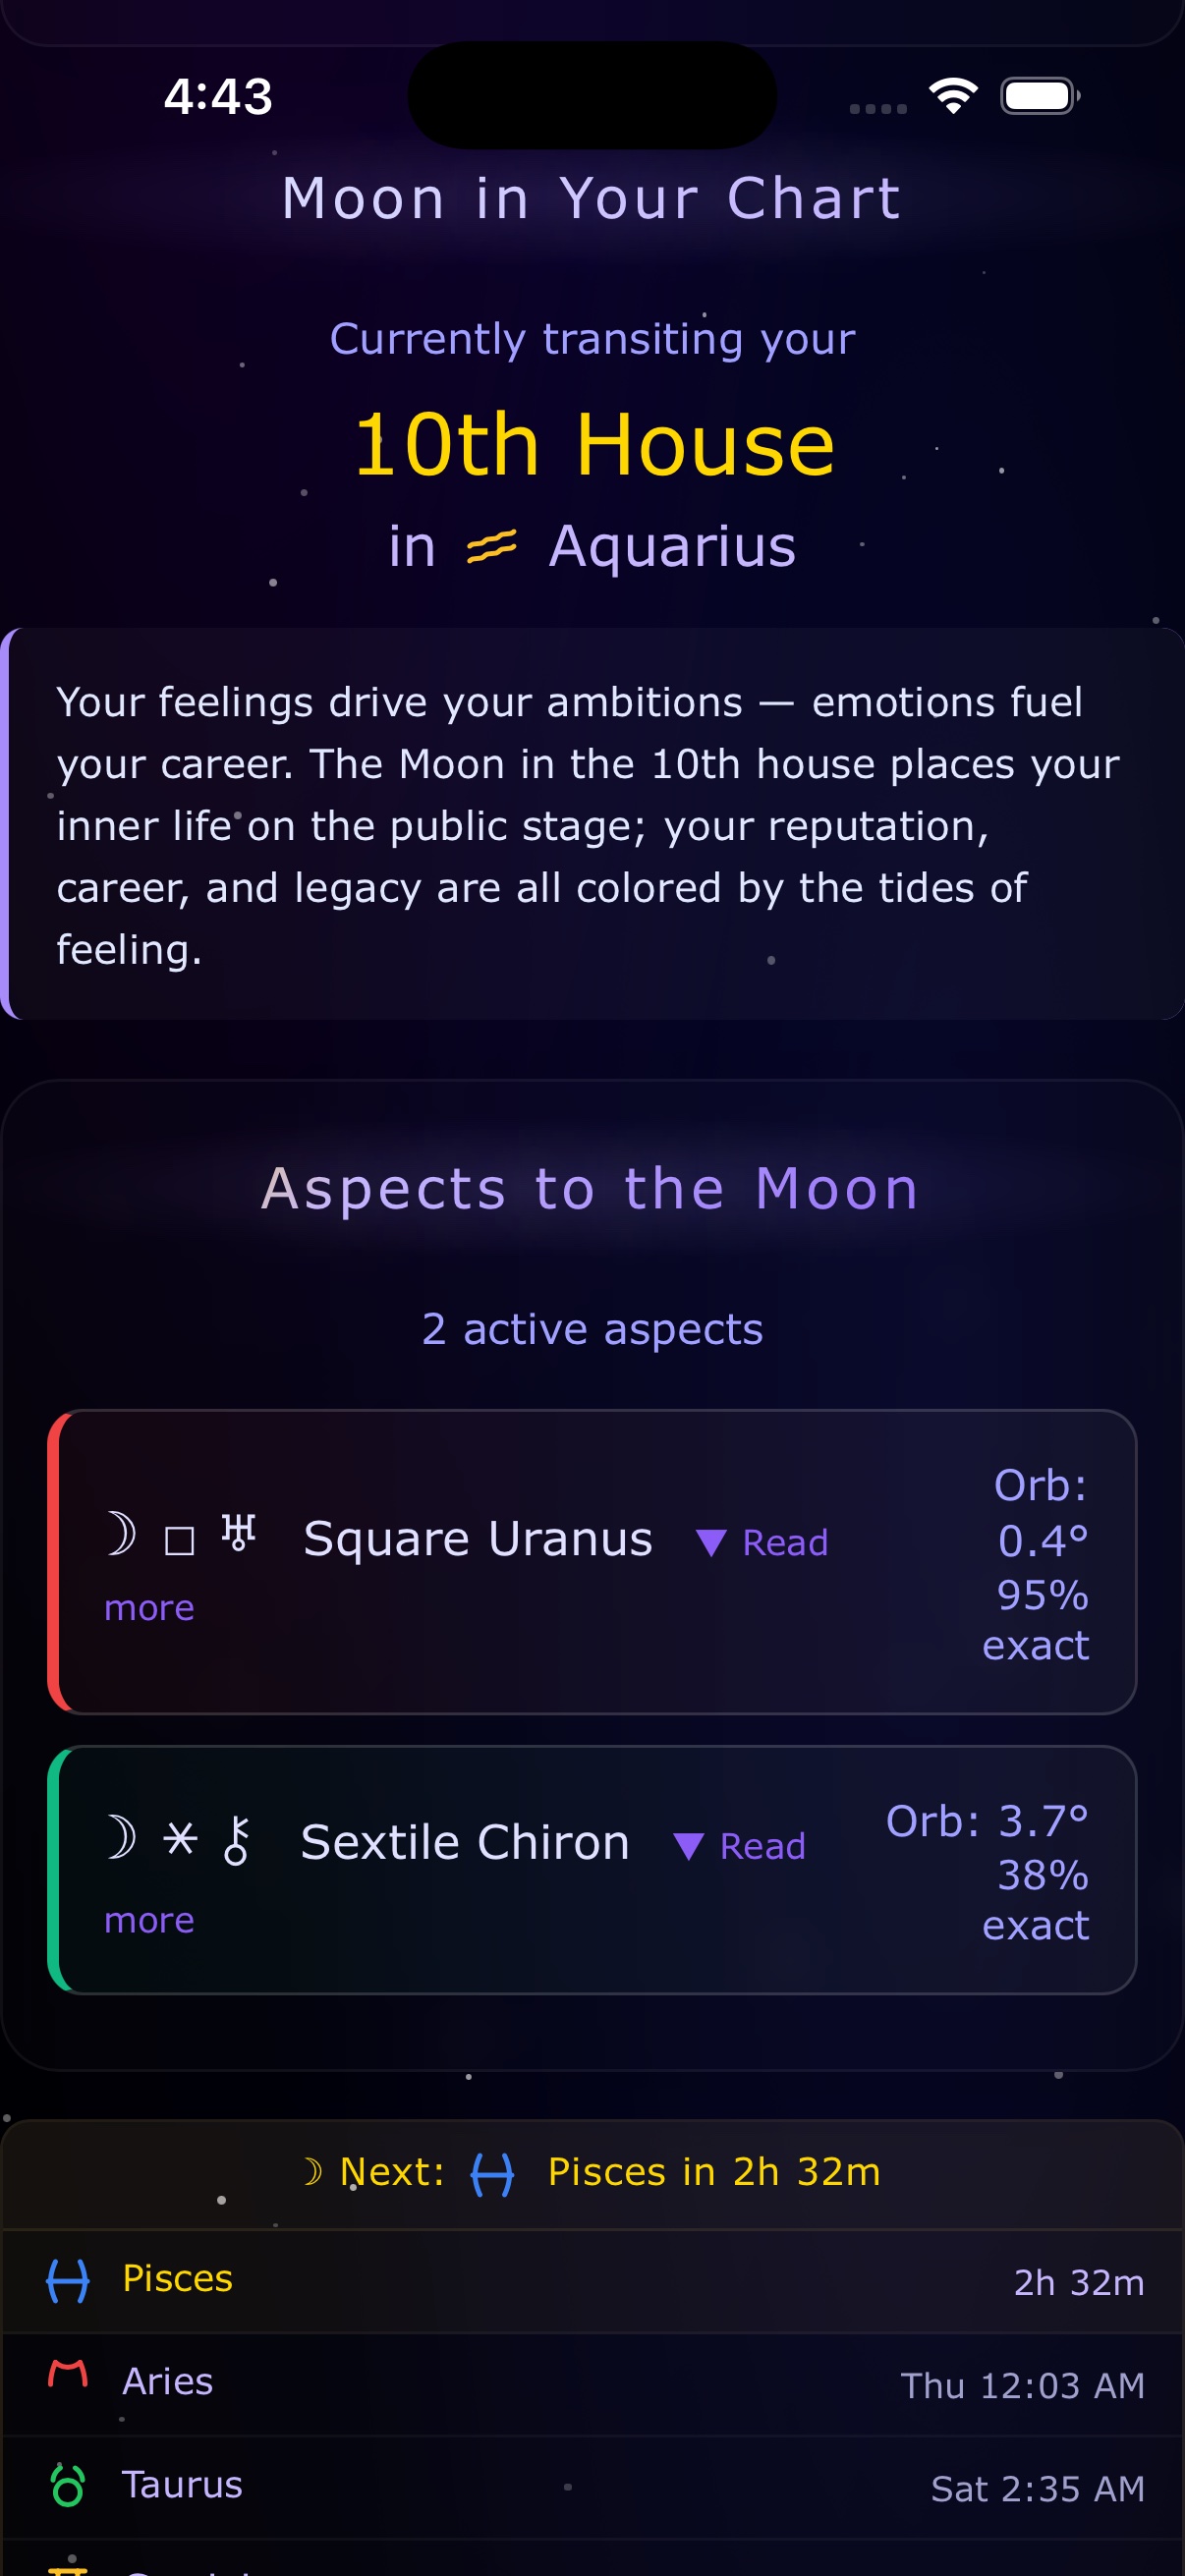Click the Aquarius glyph next to the sign name
Viewport: 1185px width, 2576px height.
tap(491, 546)
